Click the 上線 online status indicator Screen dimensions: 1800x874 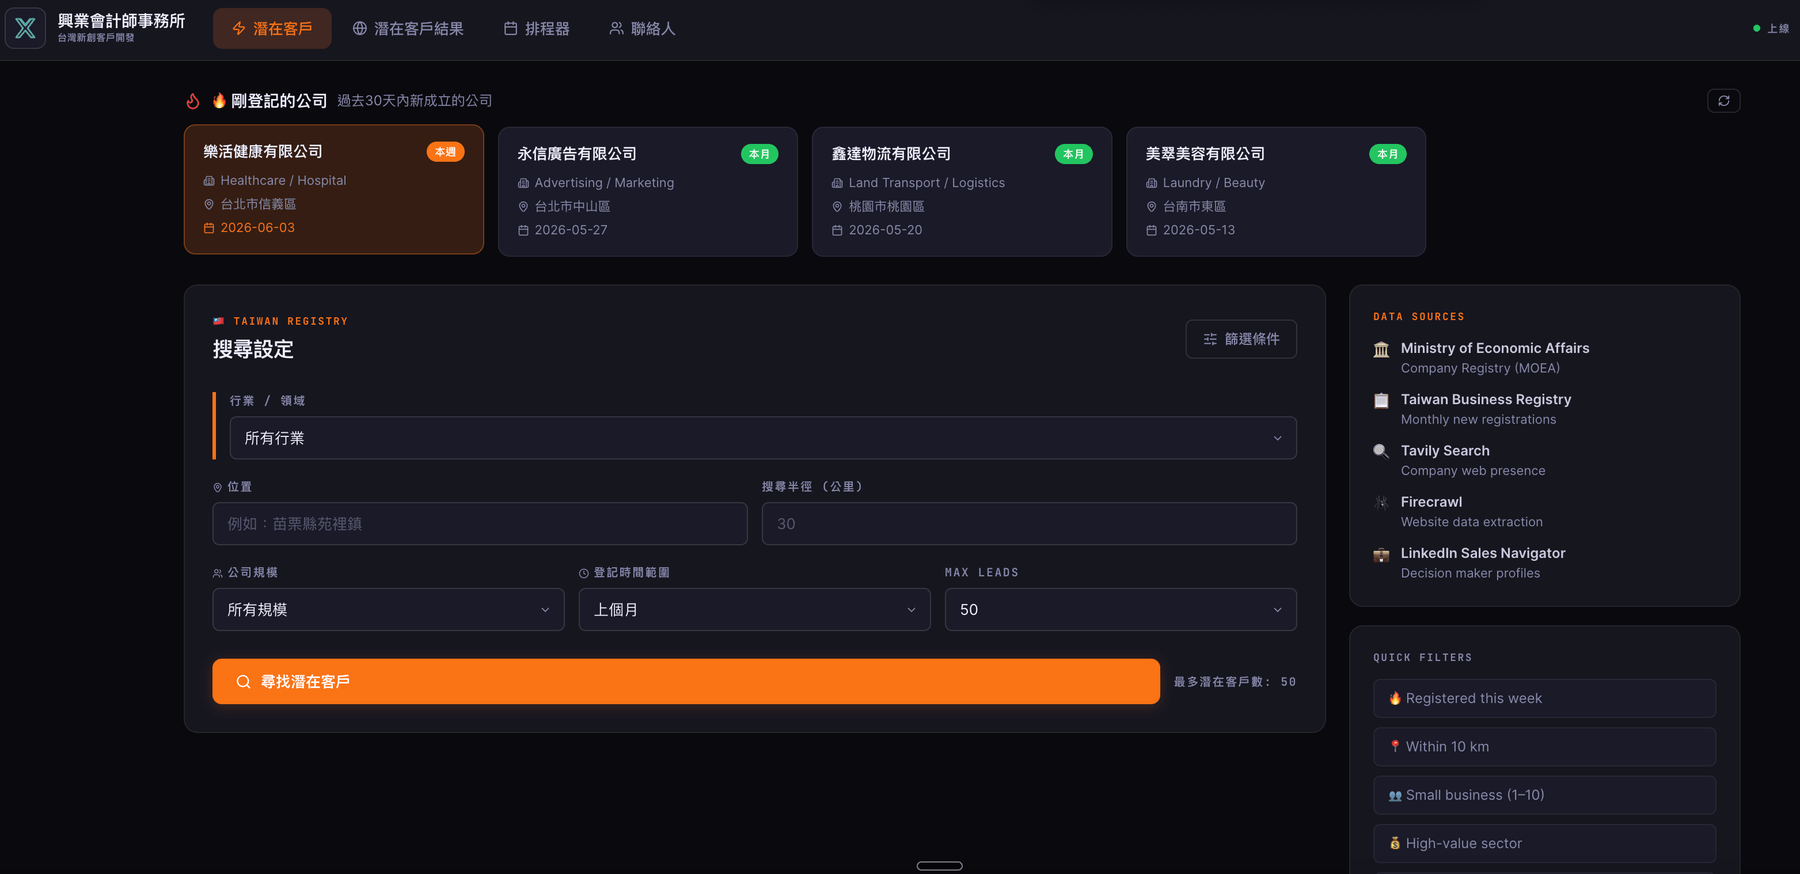pos(1771,29)
